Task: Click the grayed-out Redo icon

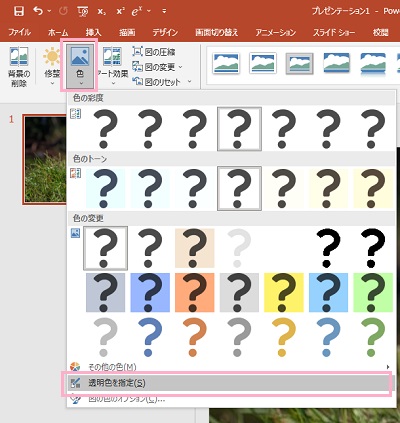Action: click(x=63, y=11)
